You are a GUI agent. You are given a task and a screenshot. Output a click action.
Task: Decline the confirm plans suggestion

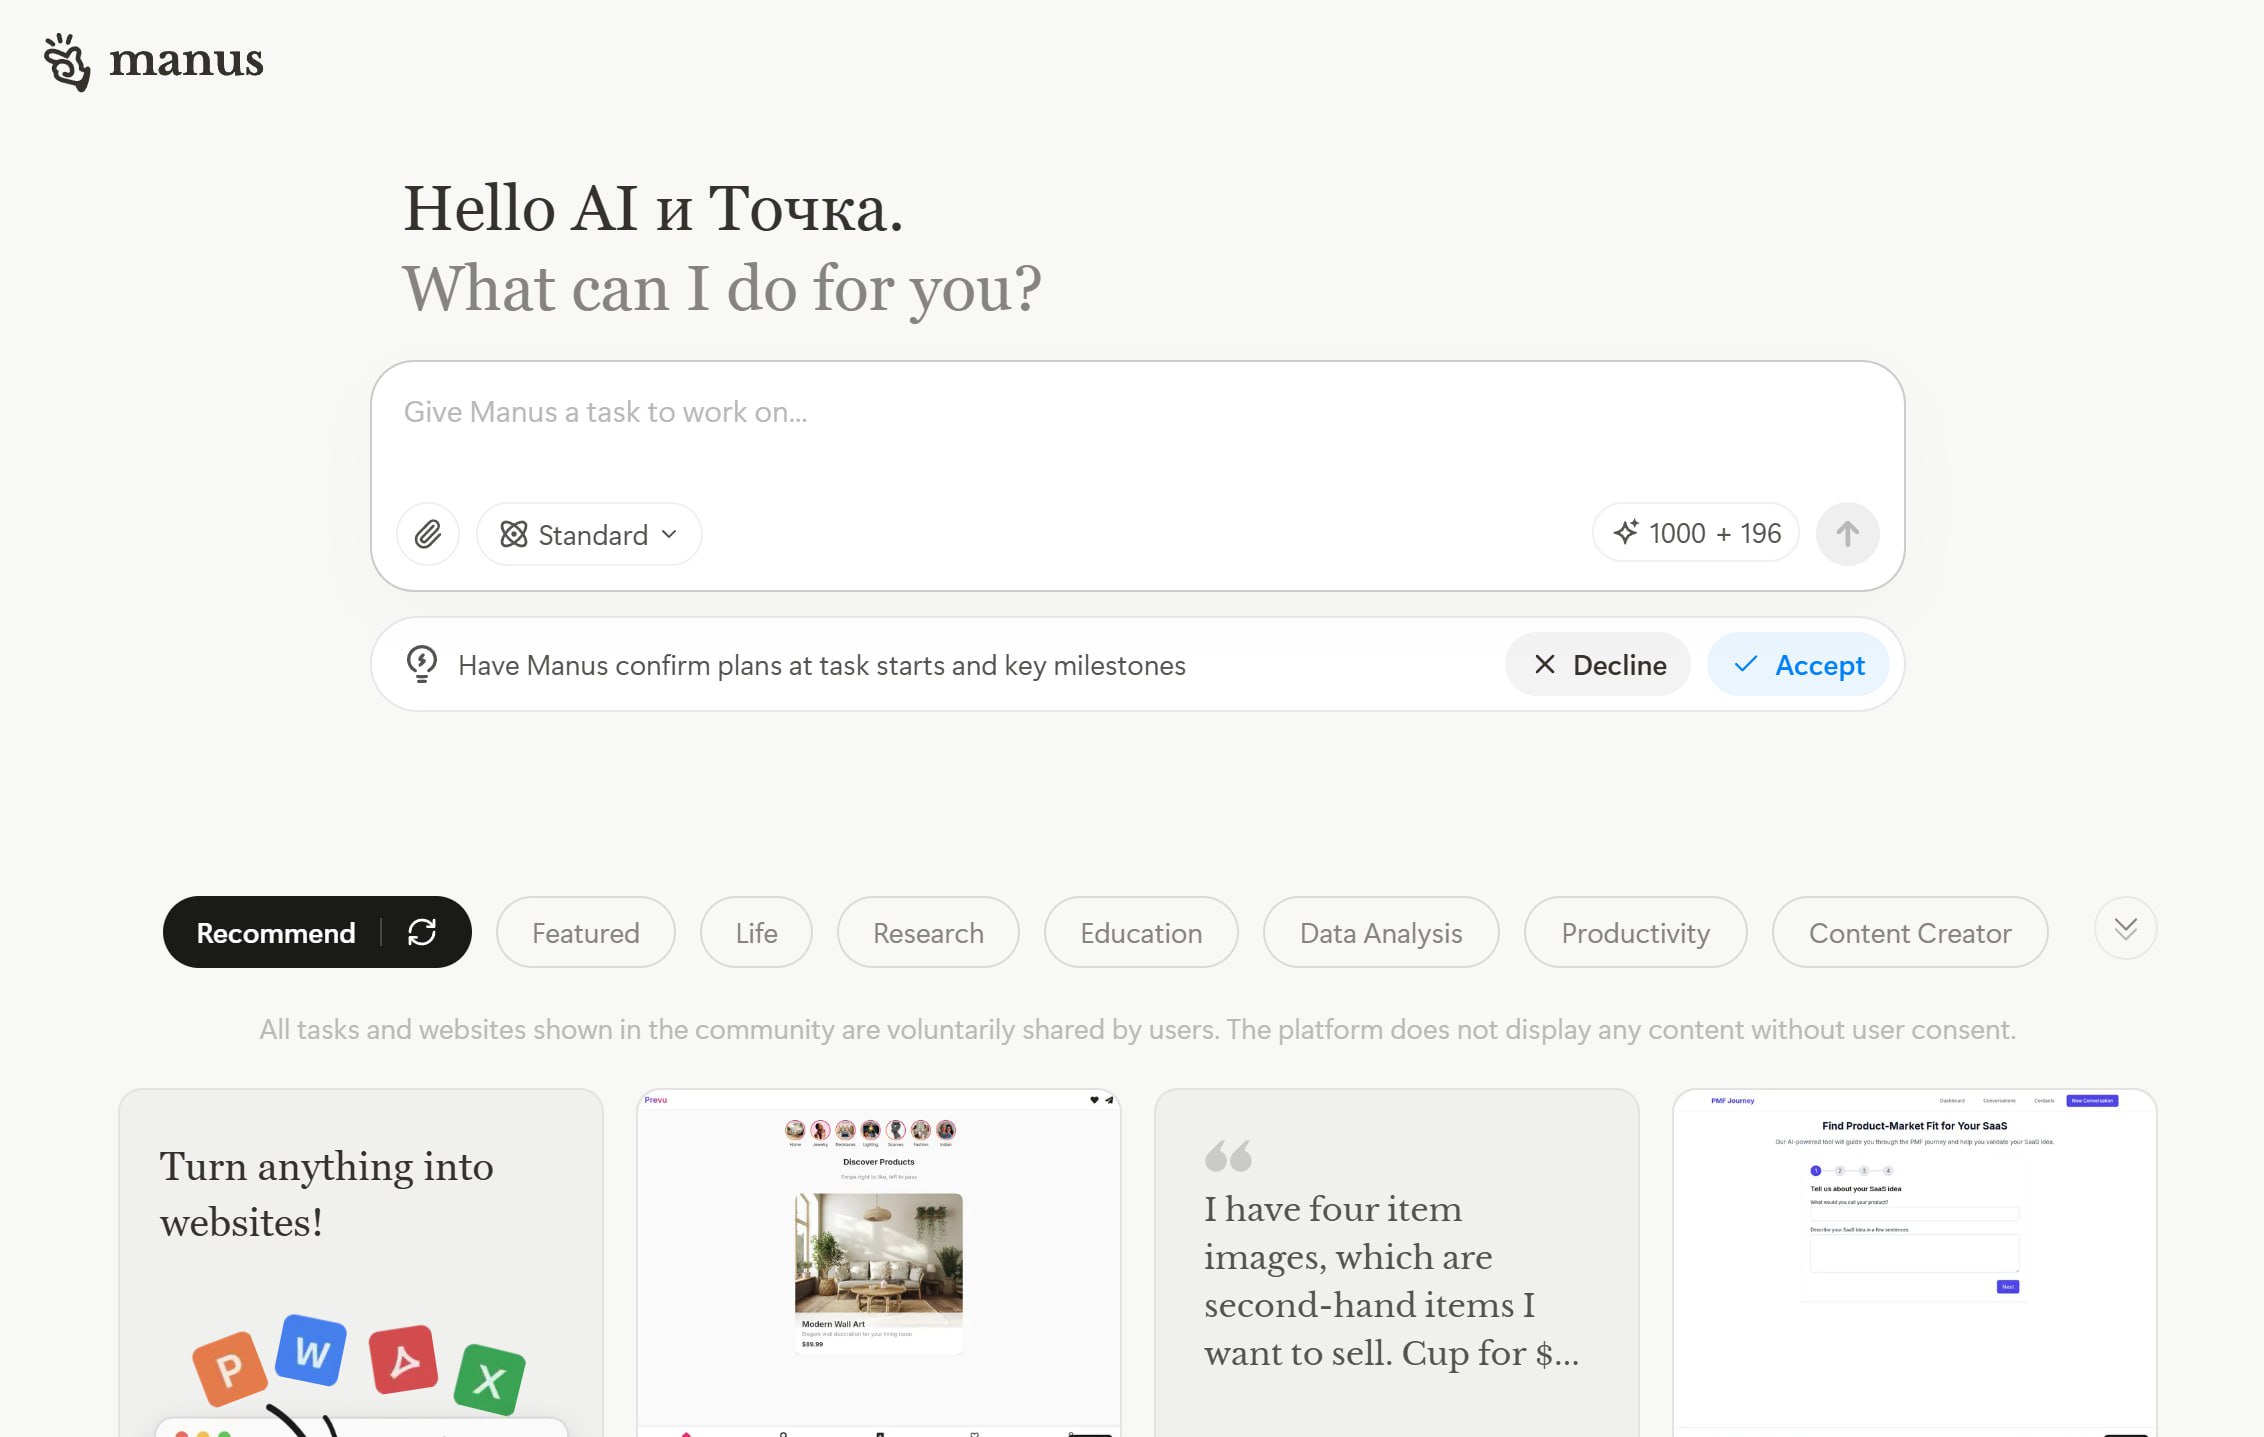pos(1597,664)
